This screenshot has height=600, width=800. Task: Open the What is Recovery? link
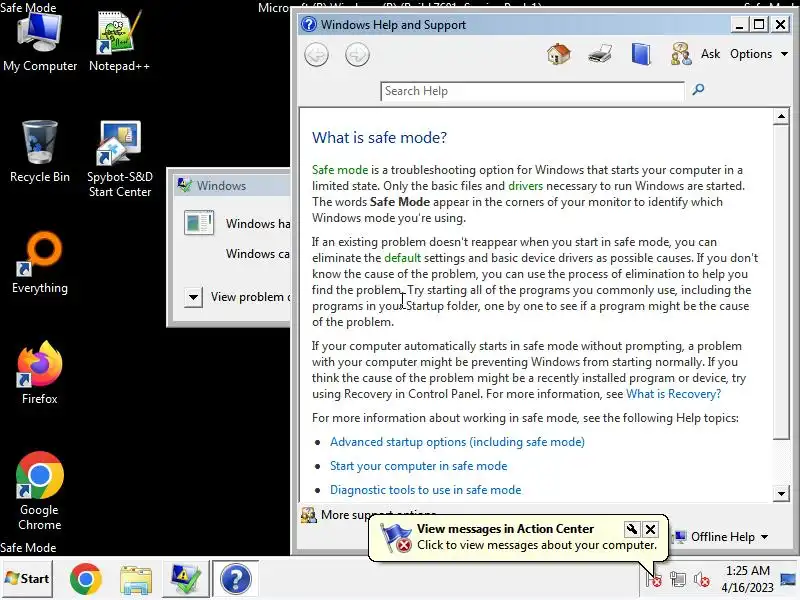pos(673,394)
